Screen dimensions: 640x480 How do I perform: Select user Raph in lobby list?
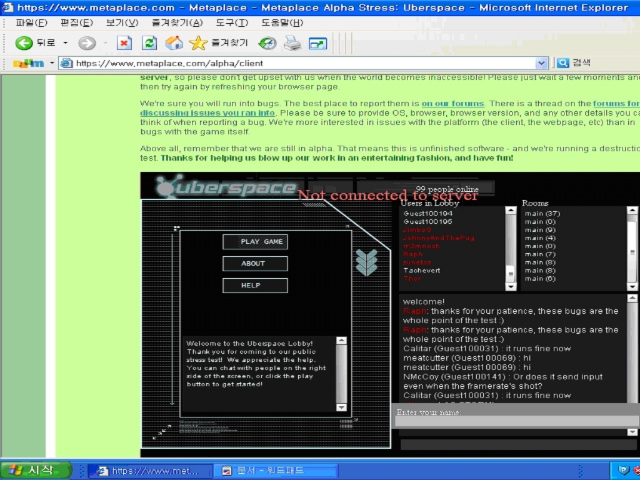point(413,254)
